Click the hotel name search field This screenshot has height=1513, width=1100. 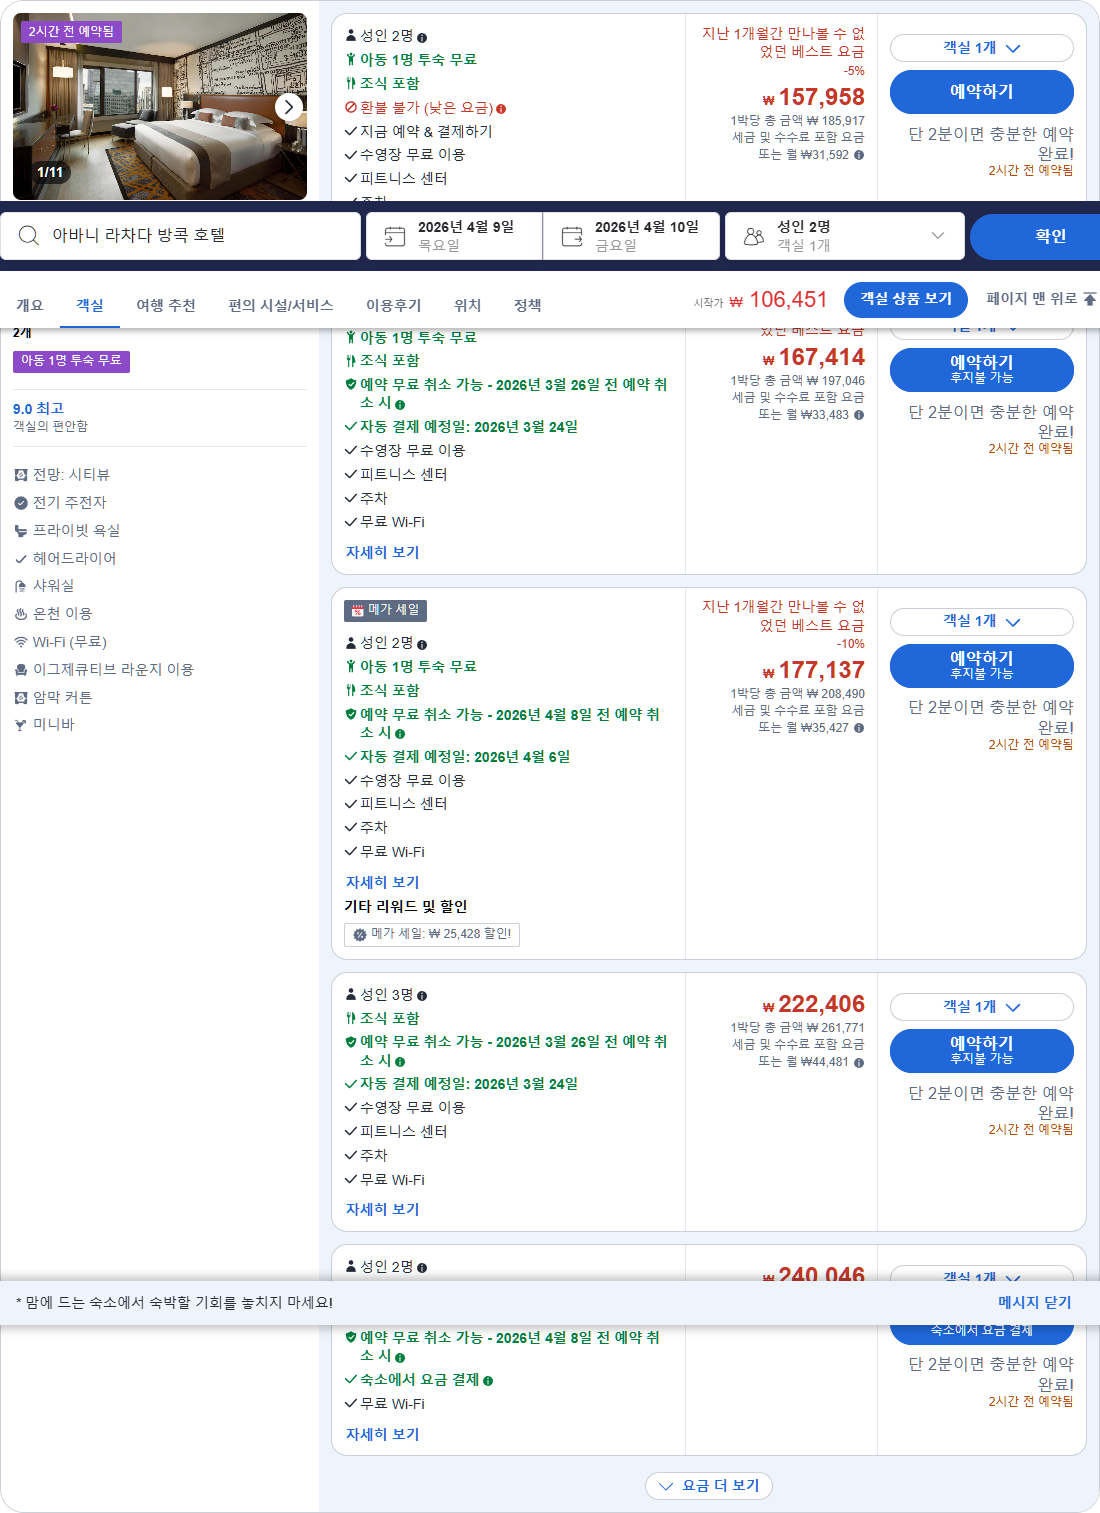pos(181,236)
